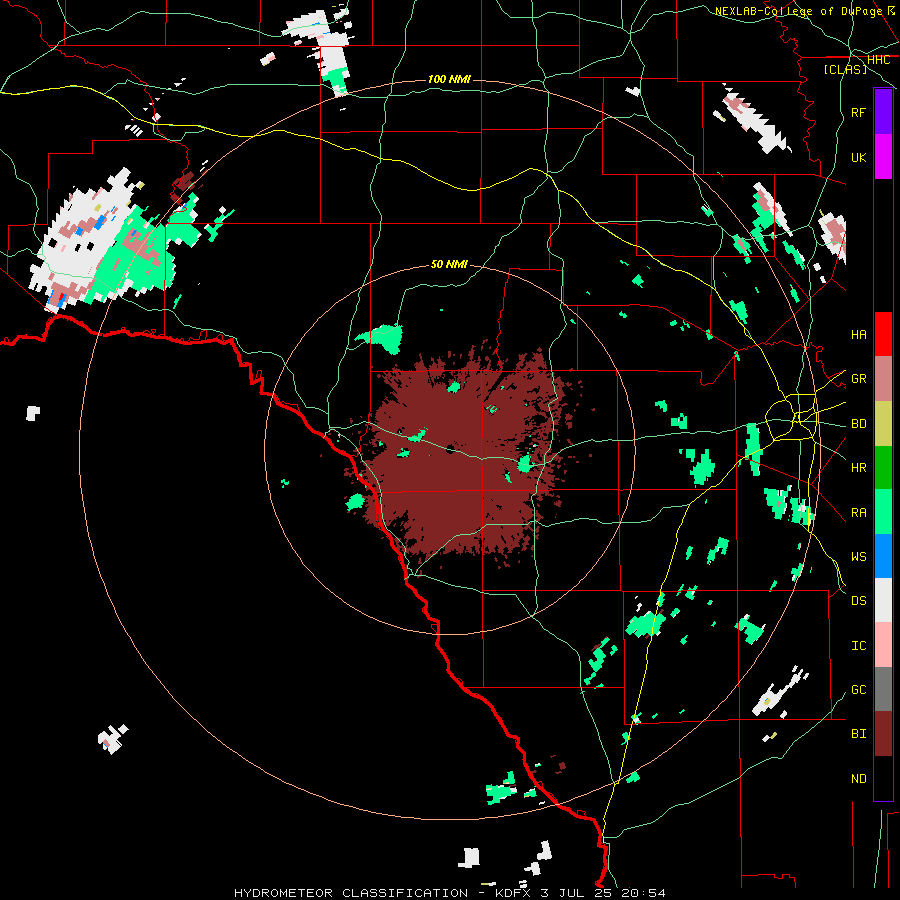Click the "HR" legend label
Screen dimensions: 900x900
[859, 468]
